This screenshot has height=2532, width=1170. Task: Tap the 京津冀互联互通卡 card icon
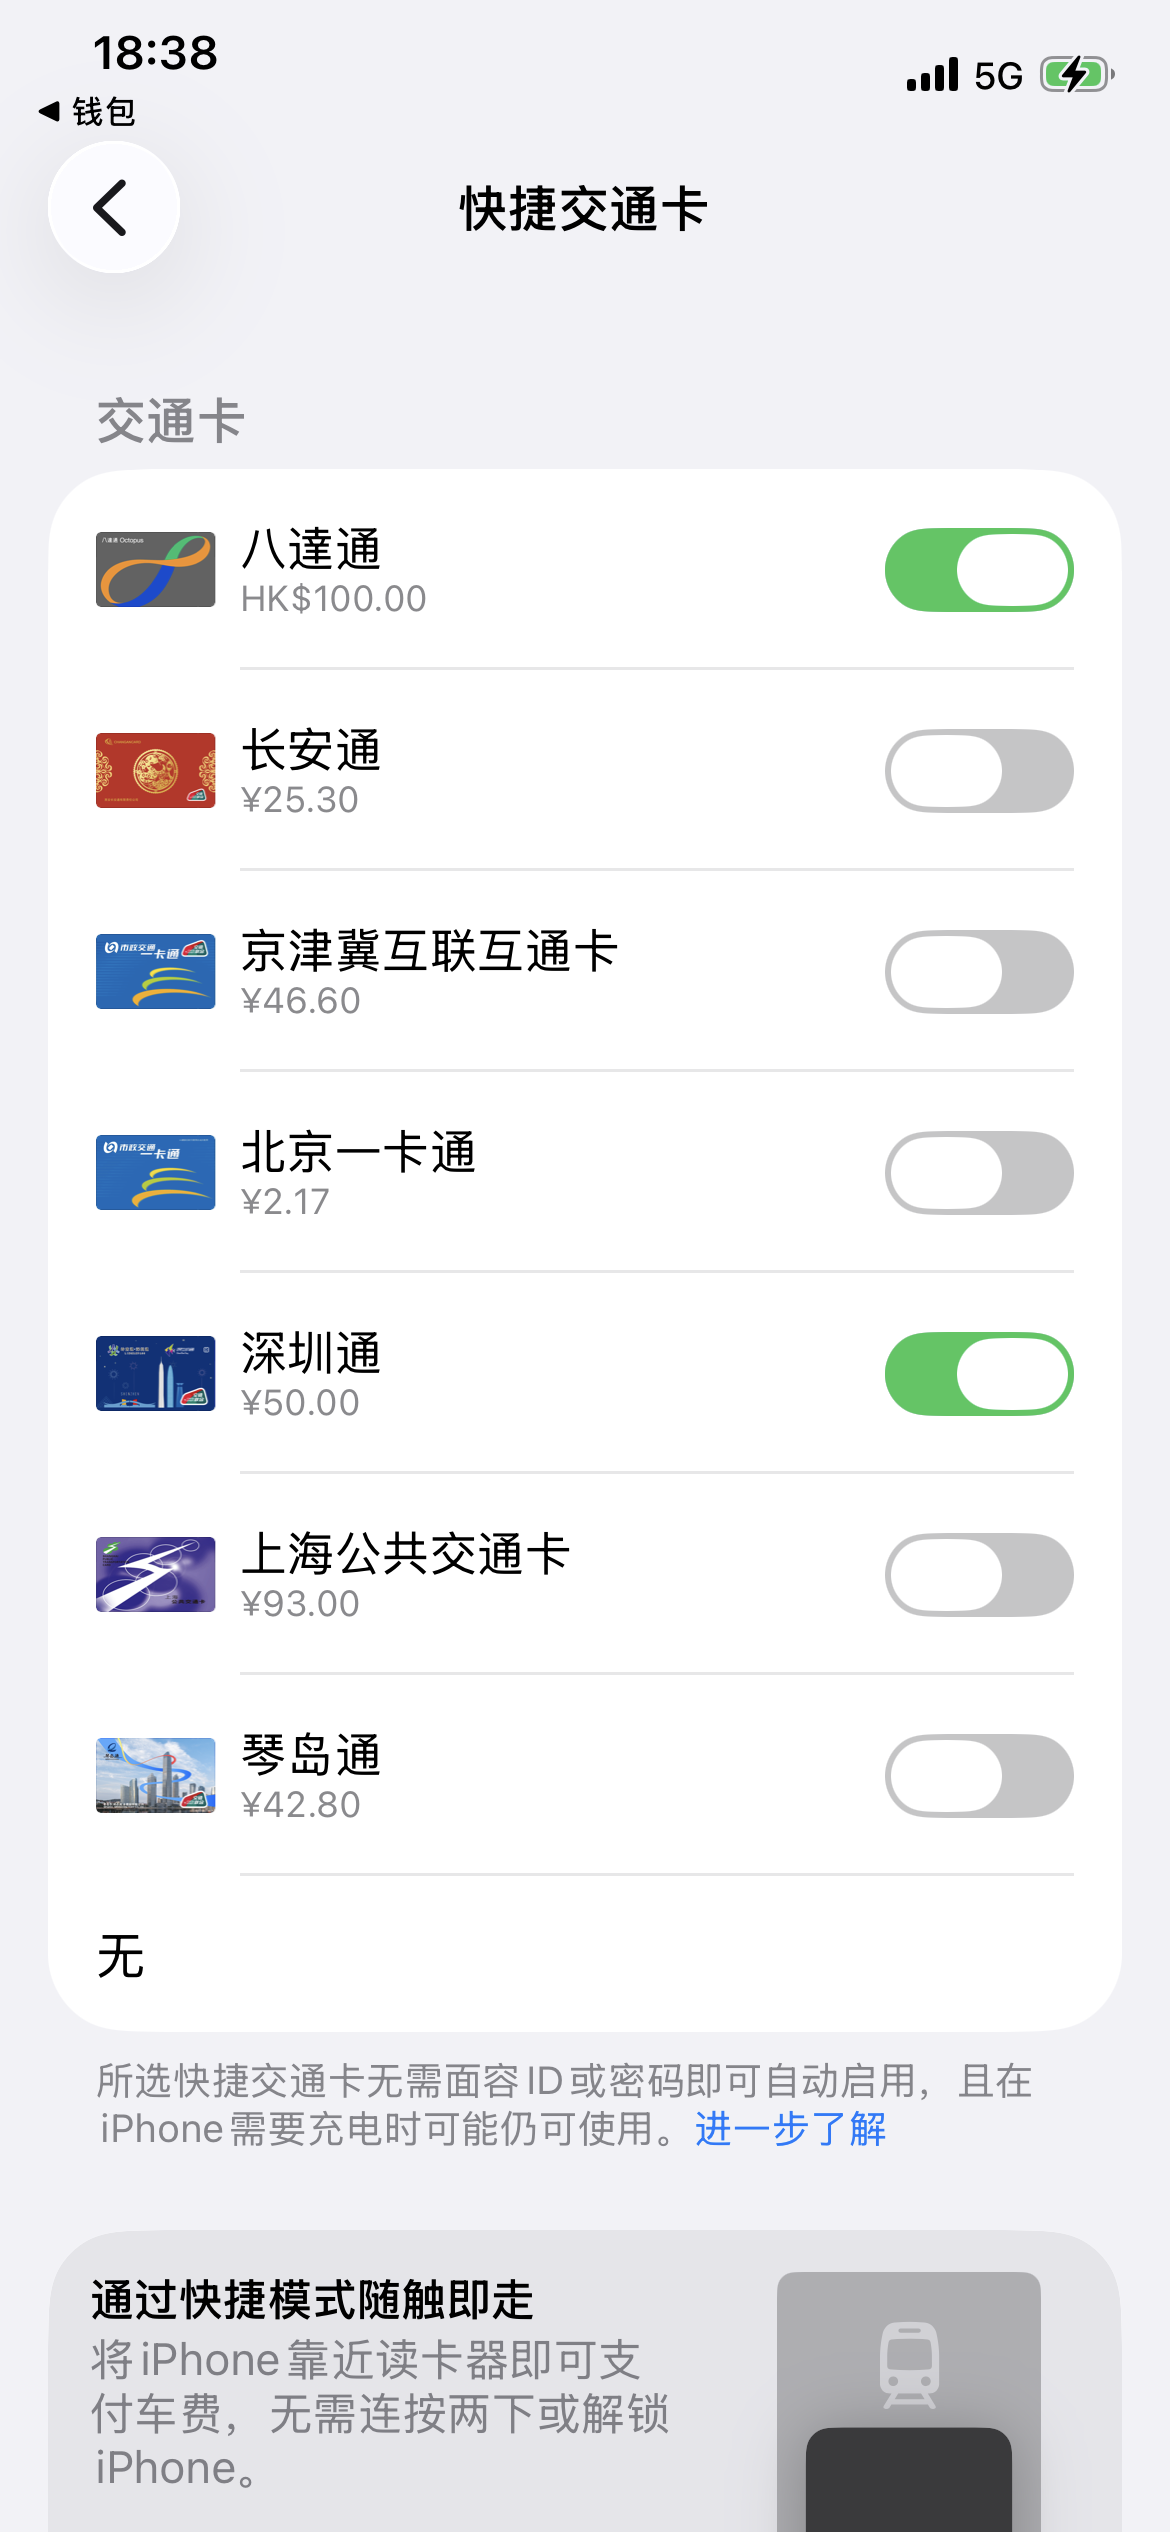pos(155,972)
